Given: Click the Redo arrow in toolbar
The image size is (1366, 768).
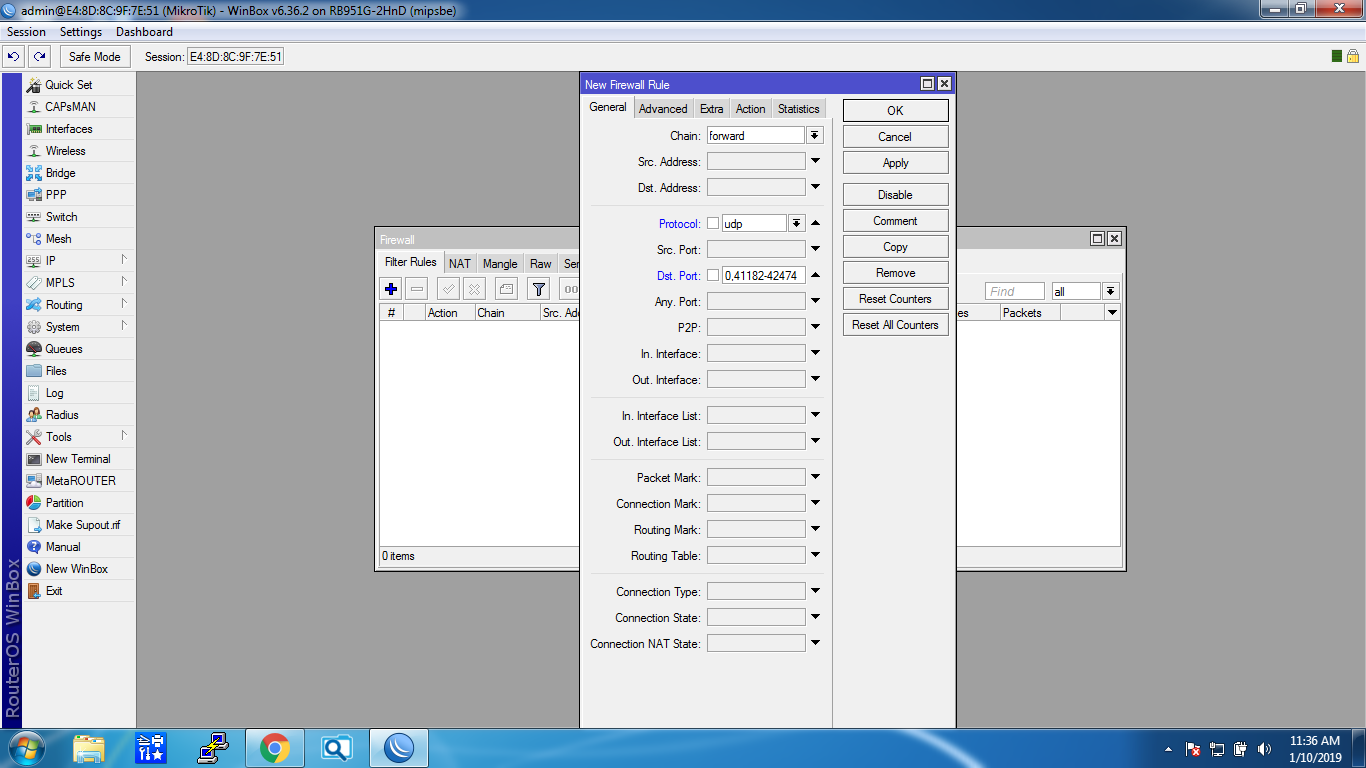Looking at the screenshot, I should click(38, 57).
